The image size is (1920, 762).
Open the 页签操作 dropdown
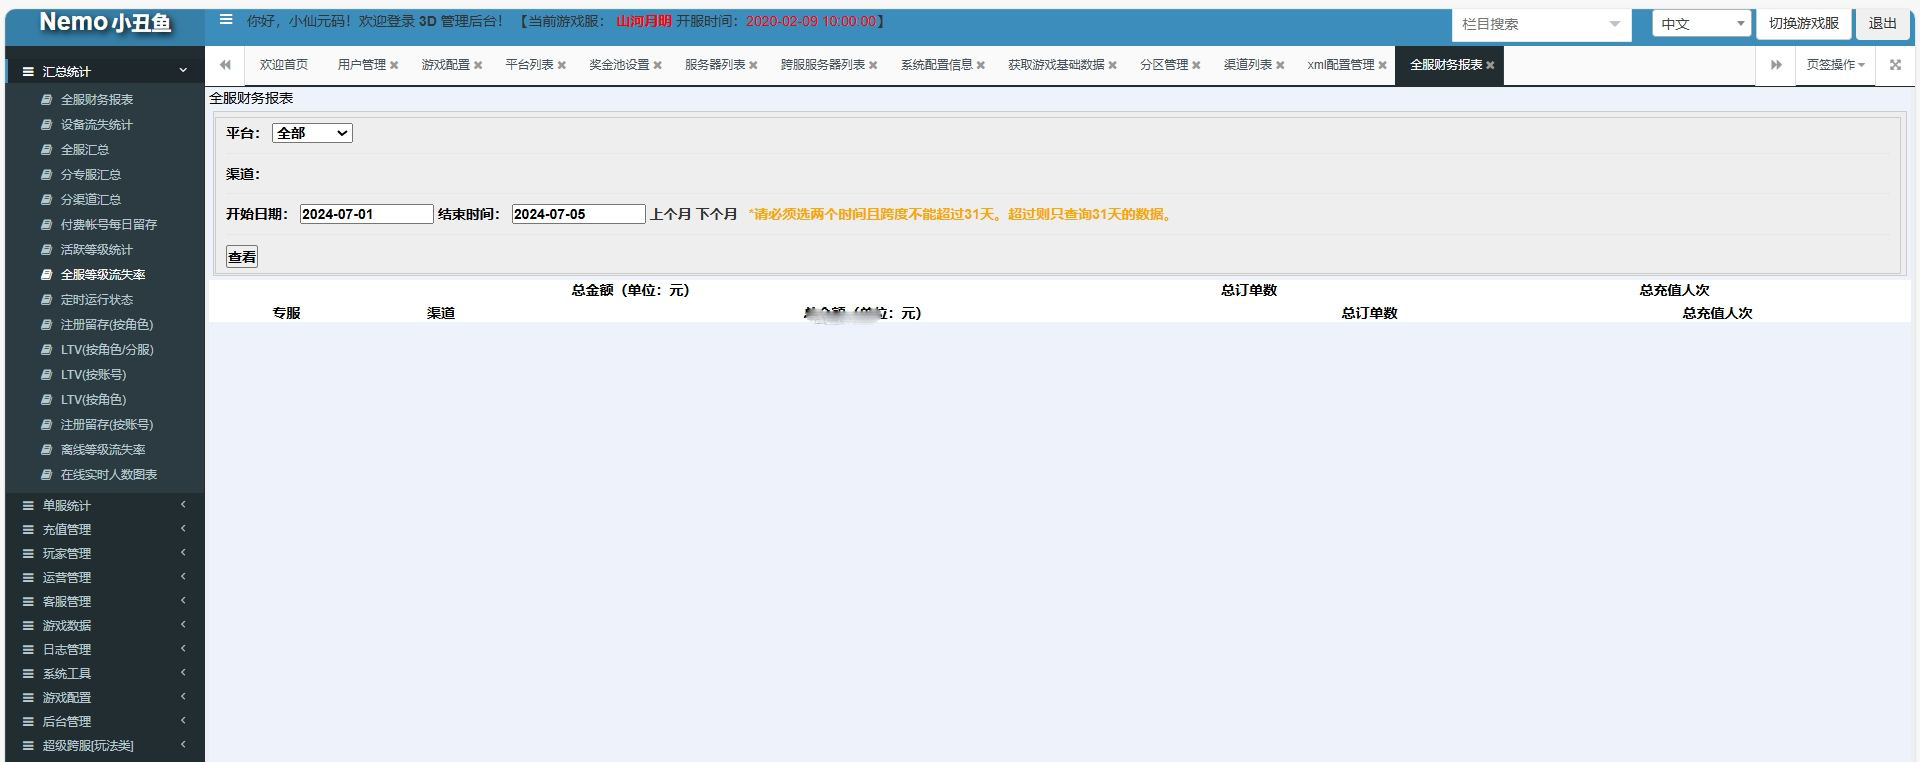pos(1835,65)
